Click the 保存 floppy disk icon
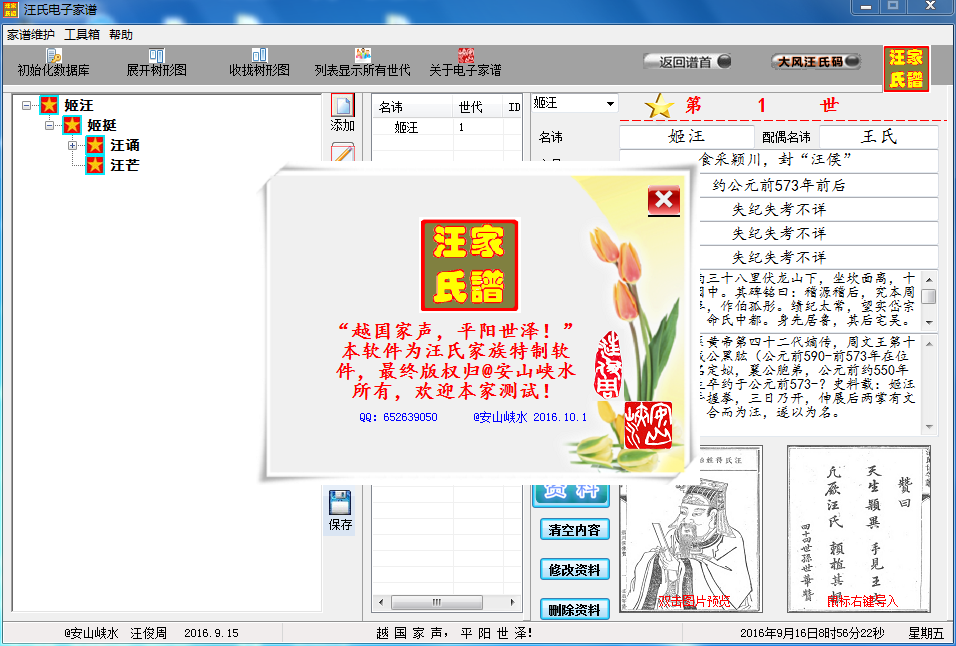956x646 pixels. pyautogui.click(x=340, y=503)
